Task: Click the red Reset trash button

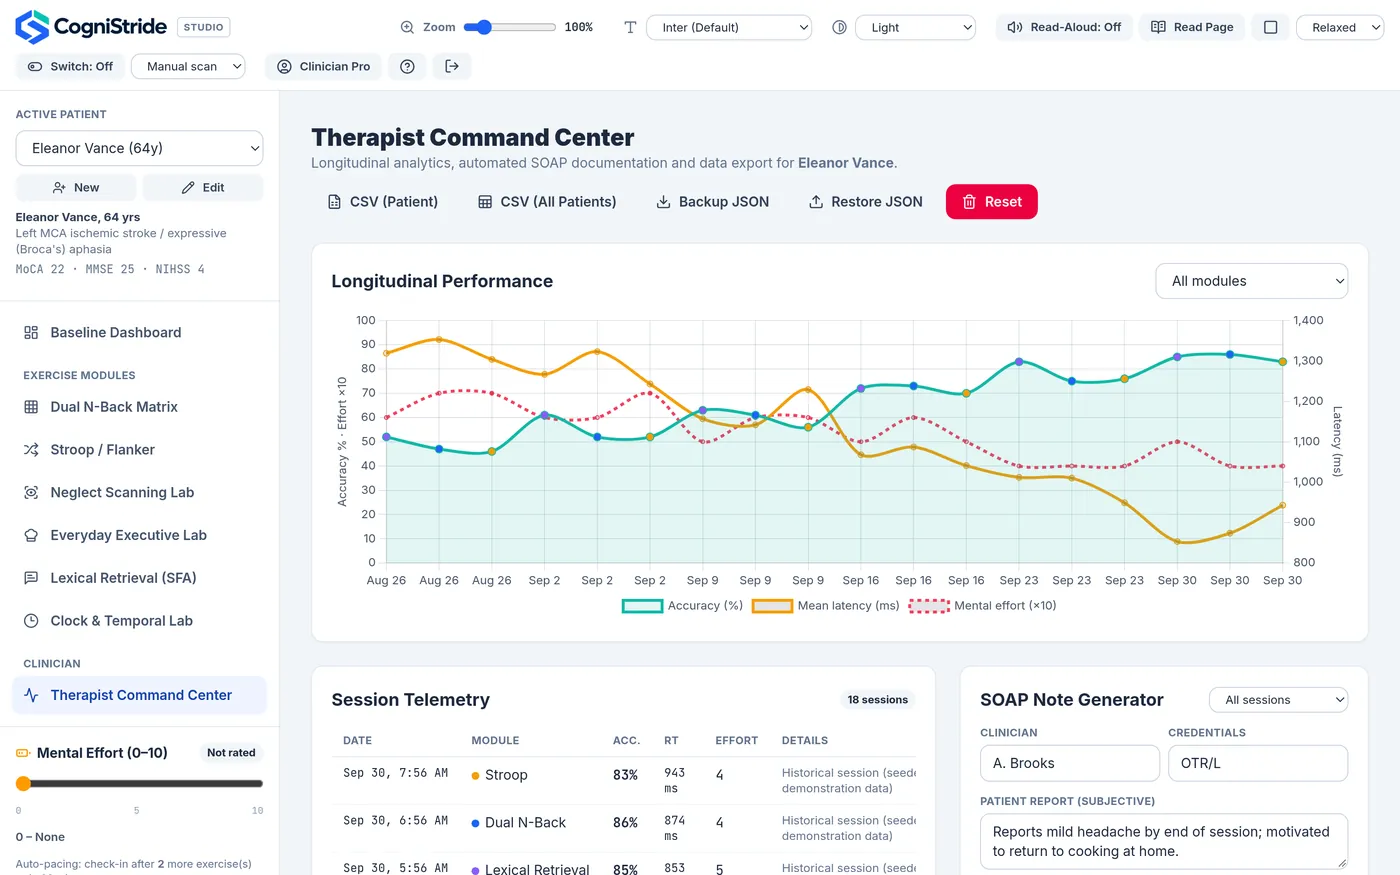Action: pos(992,202)
